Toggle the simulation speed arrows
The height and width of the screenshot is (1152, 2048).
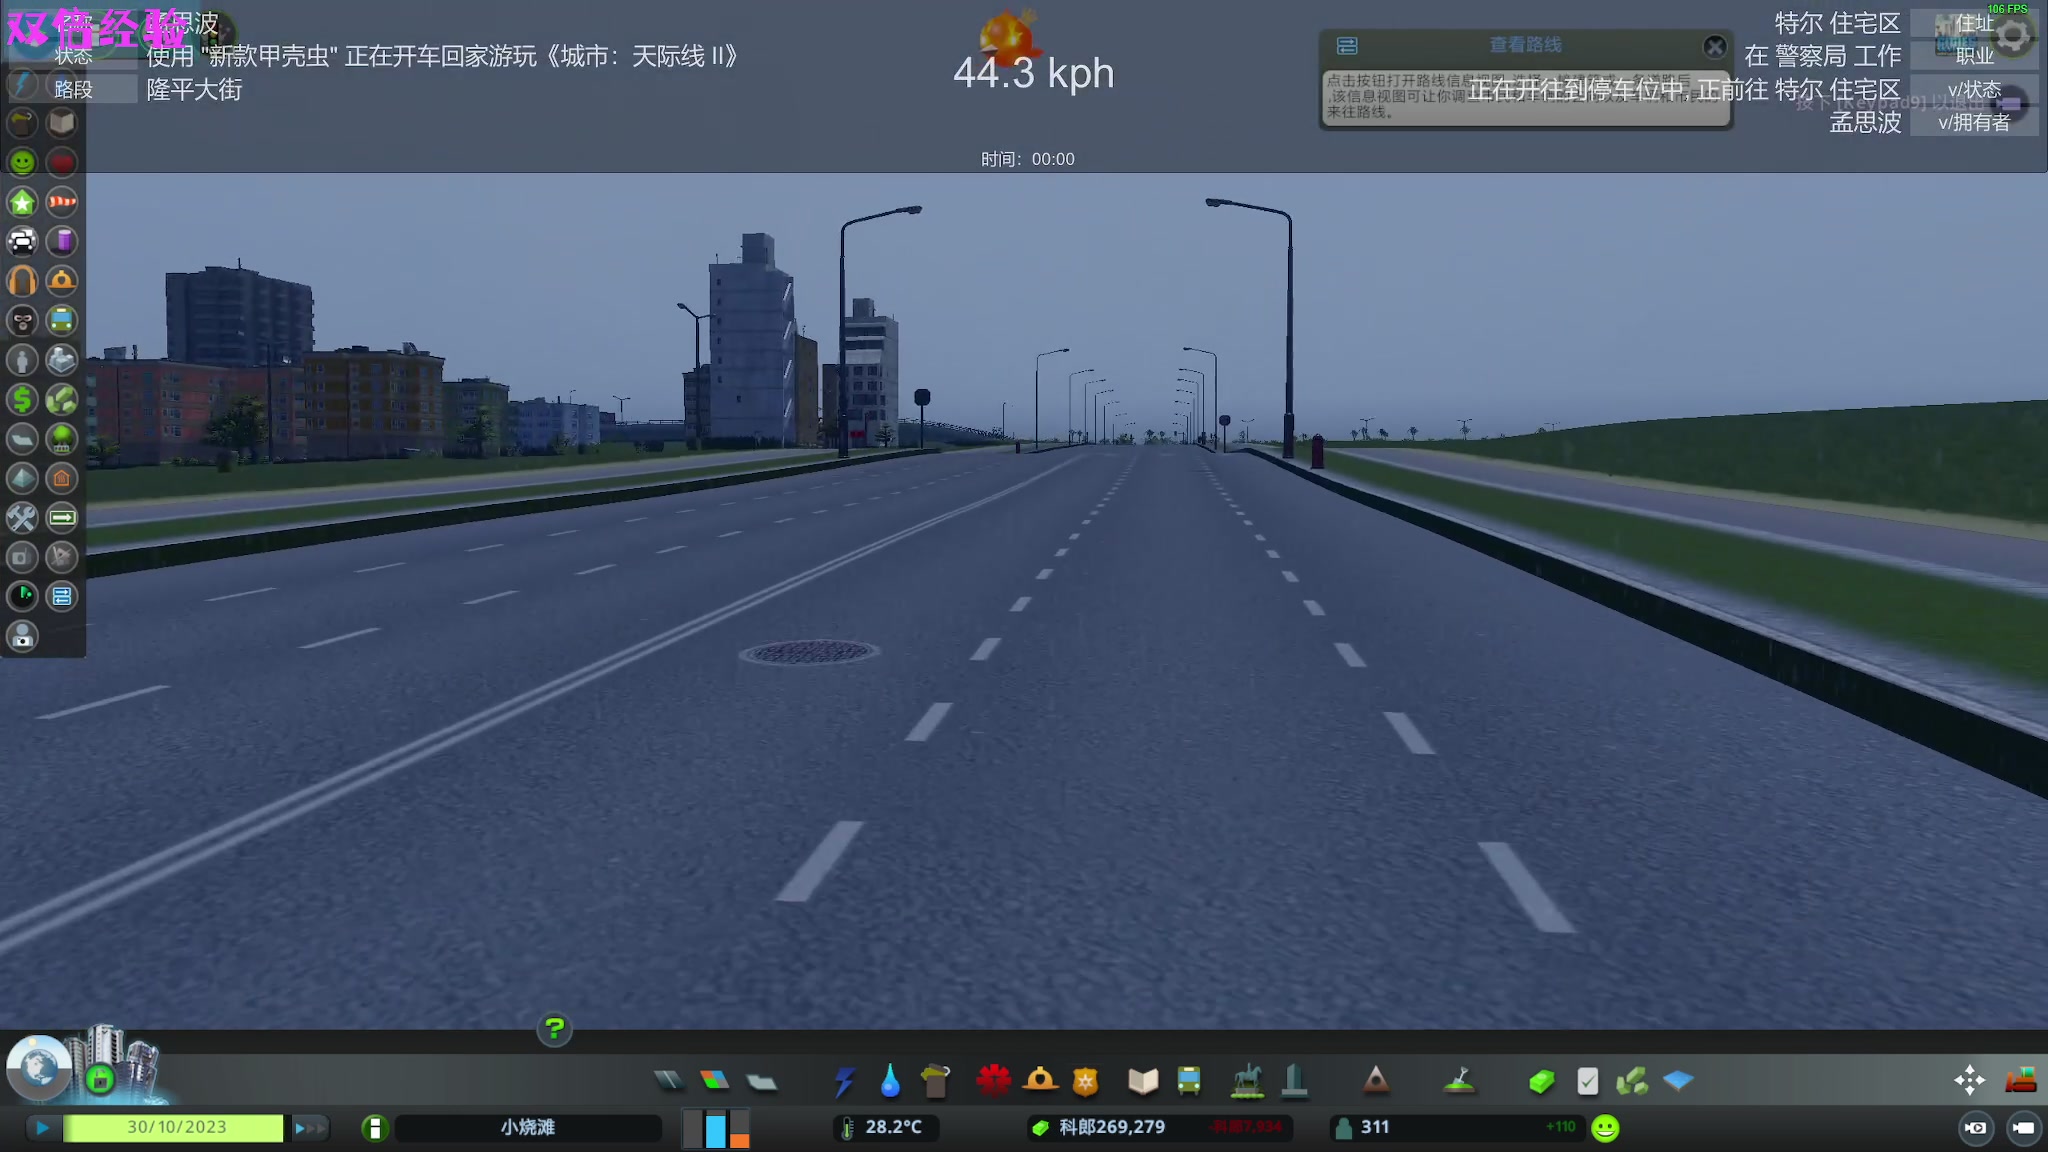click(x=309, y=1128)
